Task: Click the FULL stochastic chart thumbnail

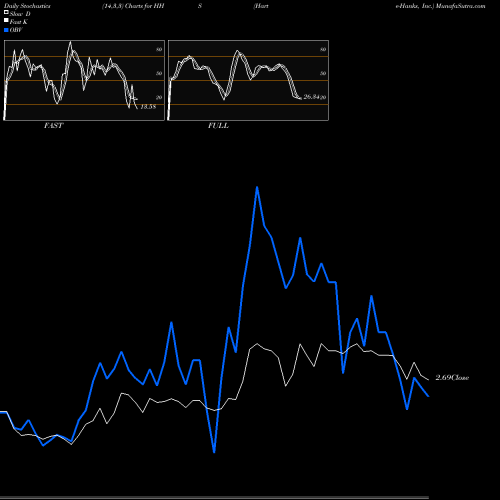Action: point(248,80)
